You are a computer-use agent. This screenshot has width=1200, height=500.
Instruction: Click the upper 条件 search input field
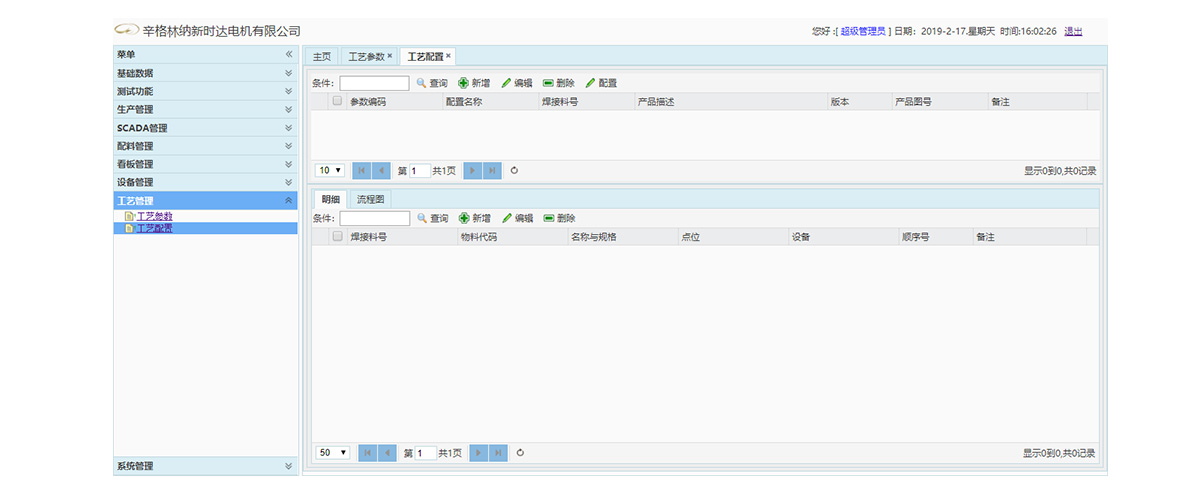(374, 83)
